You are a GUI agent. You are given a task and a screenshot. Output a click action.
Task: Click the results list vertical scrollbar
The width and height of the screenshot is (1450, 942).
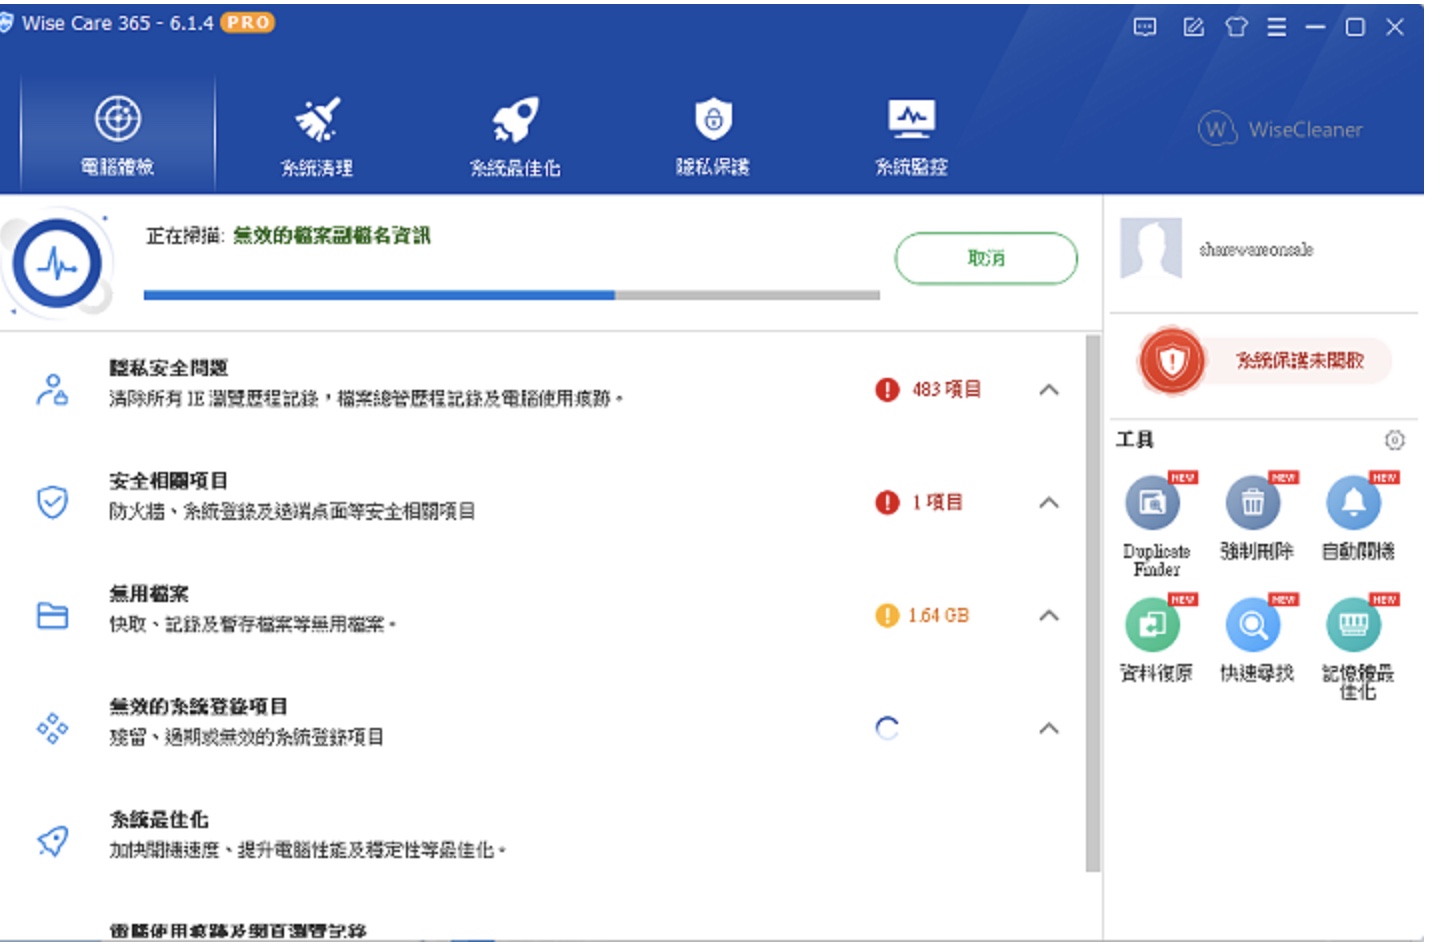tap(1092, 603)
